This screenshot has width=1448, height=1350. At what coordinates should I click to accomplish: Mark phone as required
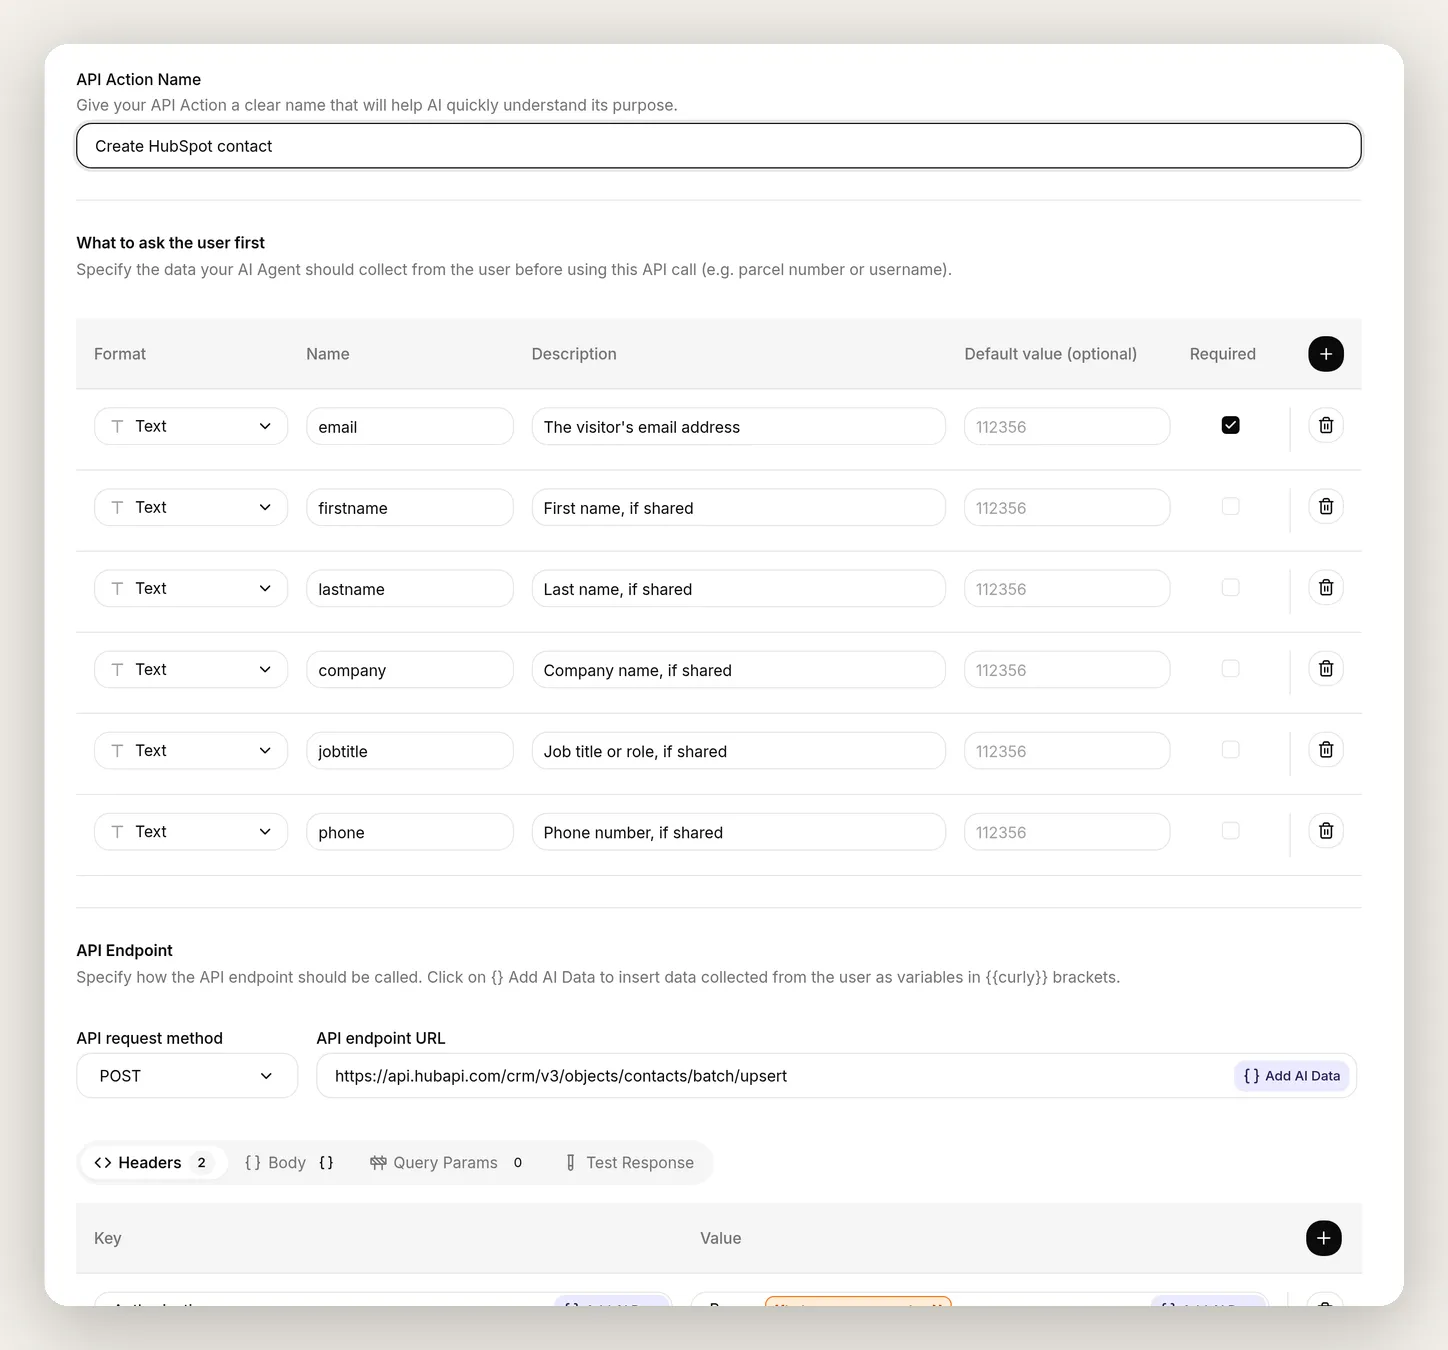point(1230,830)
